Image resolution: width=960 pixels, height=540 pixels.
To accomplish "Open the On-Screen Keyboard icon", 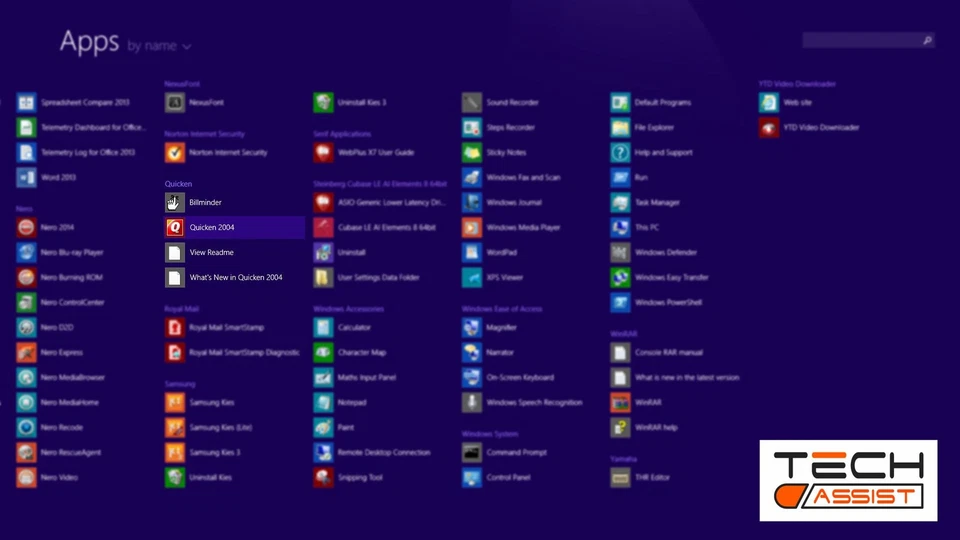I will (471, 378).
